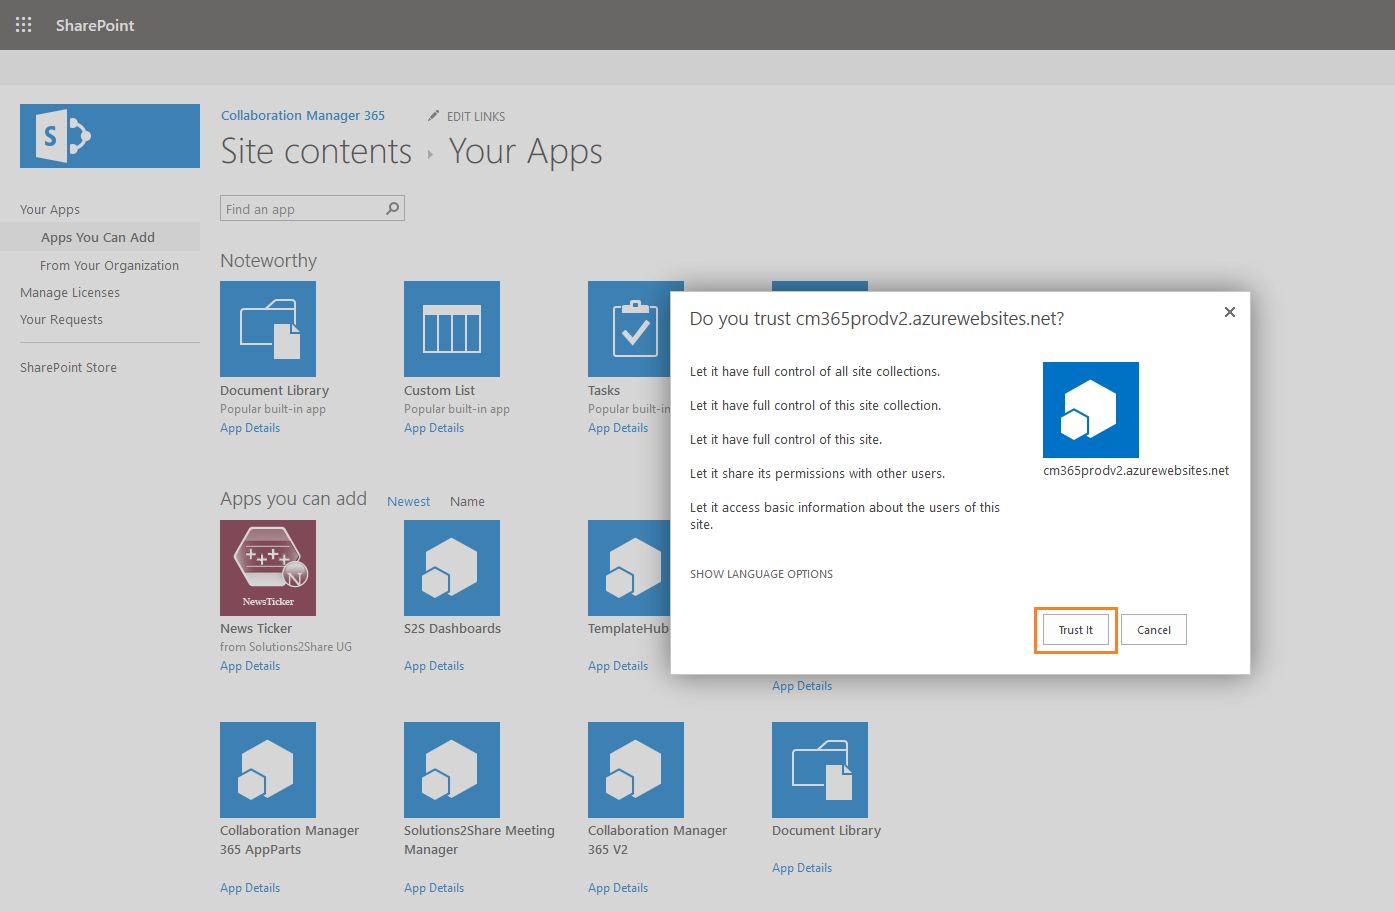Click the 'Apps you can add' heading

pyautogui.click(x=293, y=499)
